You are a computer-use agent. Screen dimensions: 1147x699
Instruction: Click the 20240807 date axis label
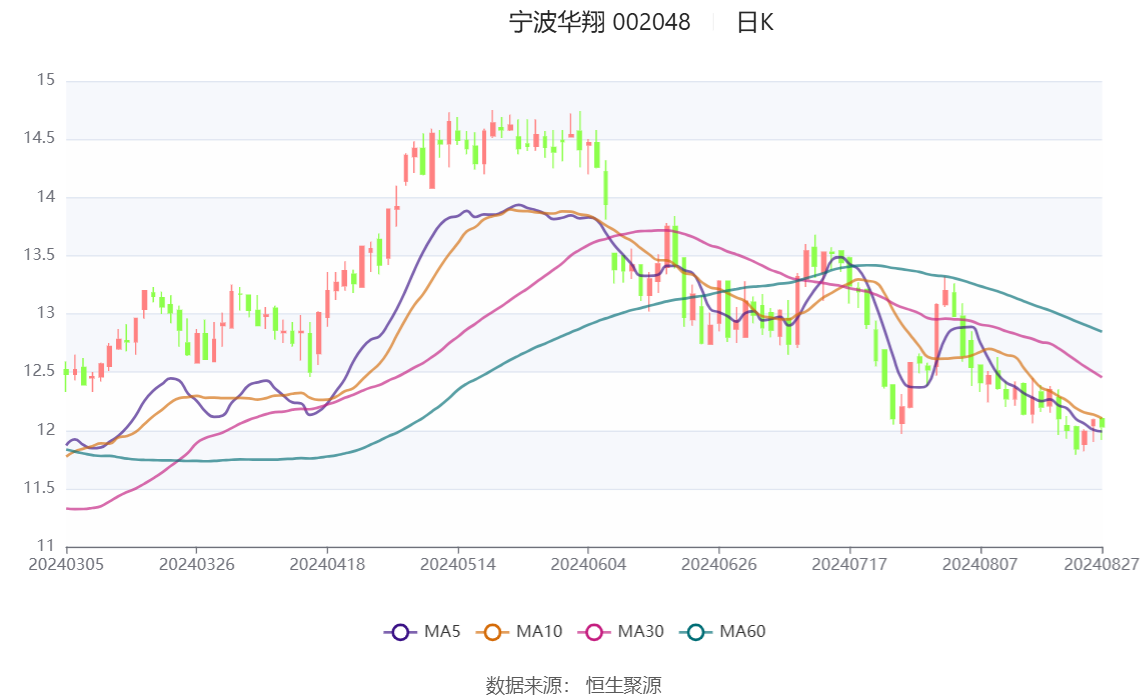[x=979, y=564]
